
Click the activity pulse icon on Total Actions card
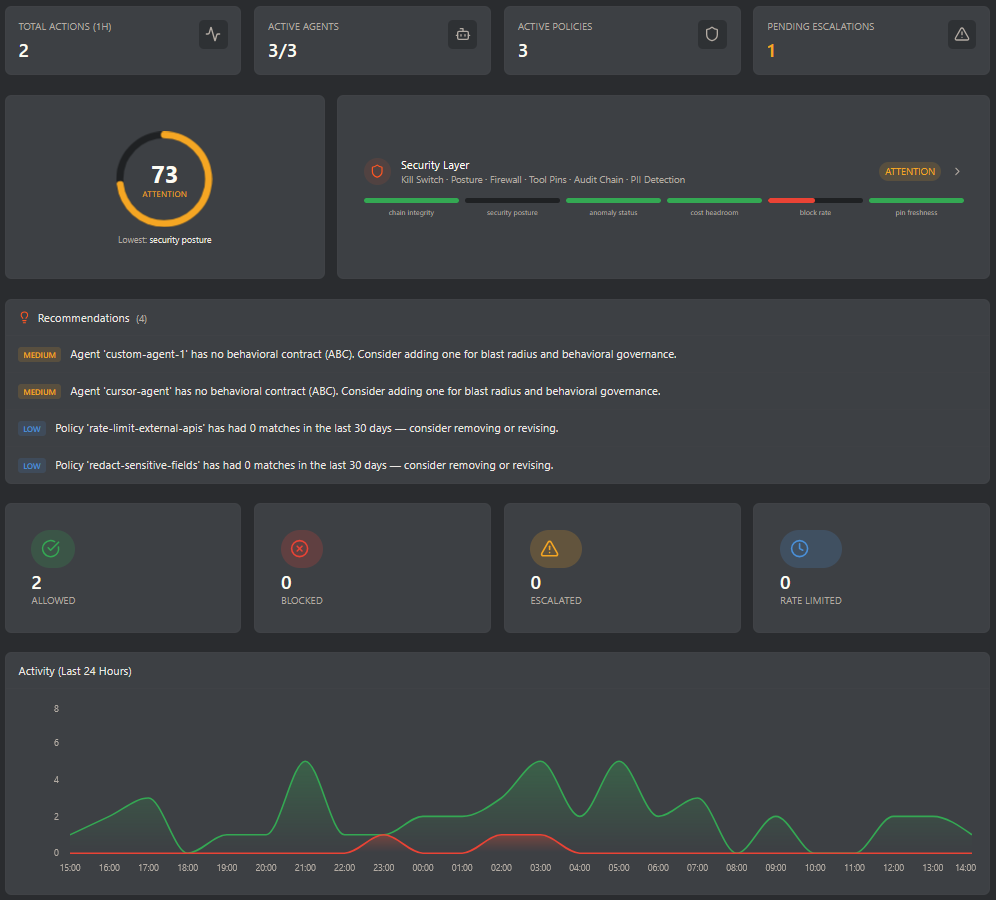213,34
